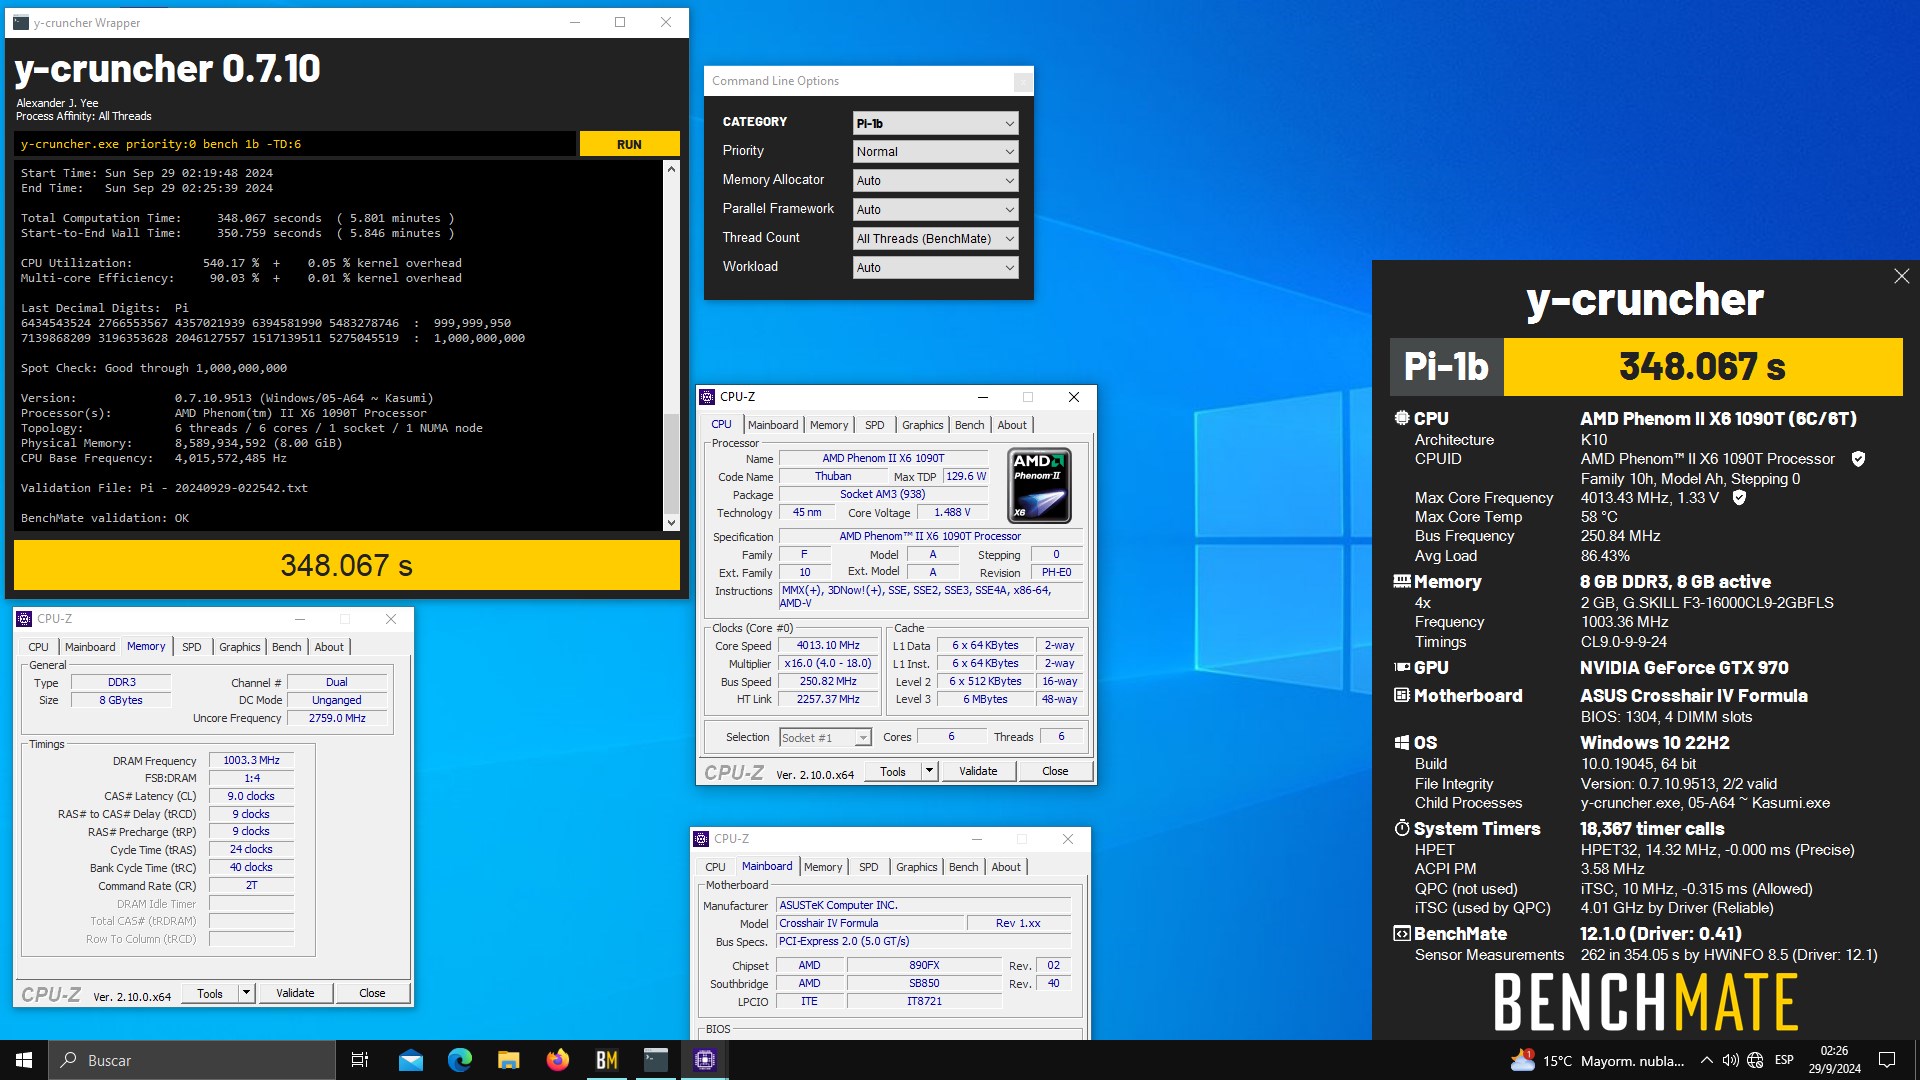Image resolution: width=1920 pixels, height=1080 pixels.
Task: Switch to Memory tab in Mainboard CPU-Z window
Action: 823,867
